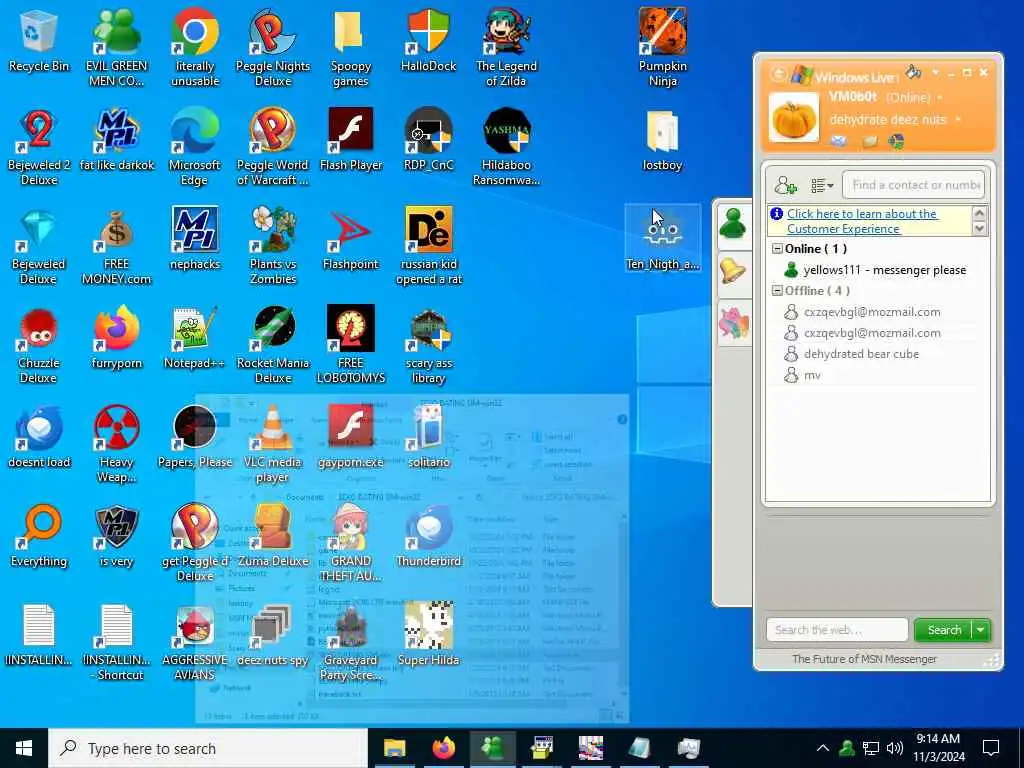Collapse the Online ( 1 ) group

[777, 249]
